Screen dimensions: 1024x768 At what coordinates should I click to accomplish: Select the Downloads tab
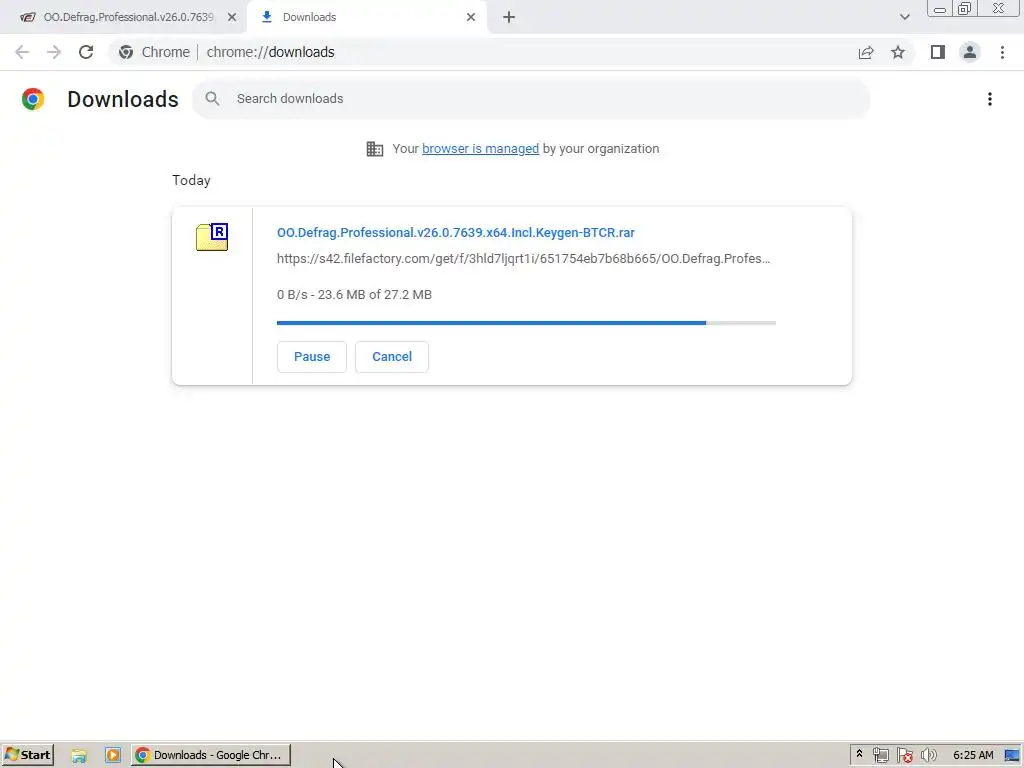[368, 17]
